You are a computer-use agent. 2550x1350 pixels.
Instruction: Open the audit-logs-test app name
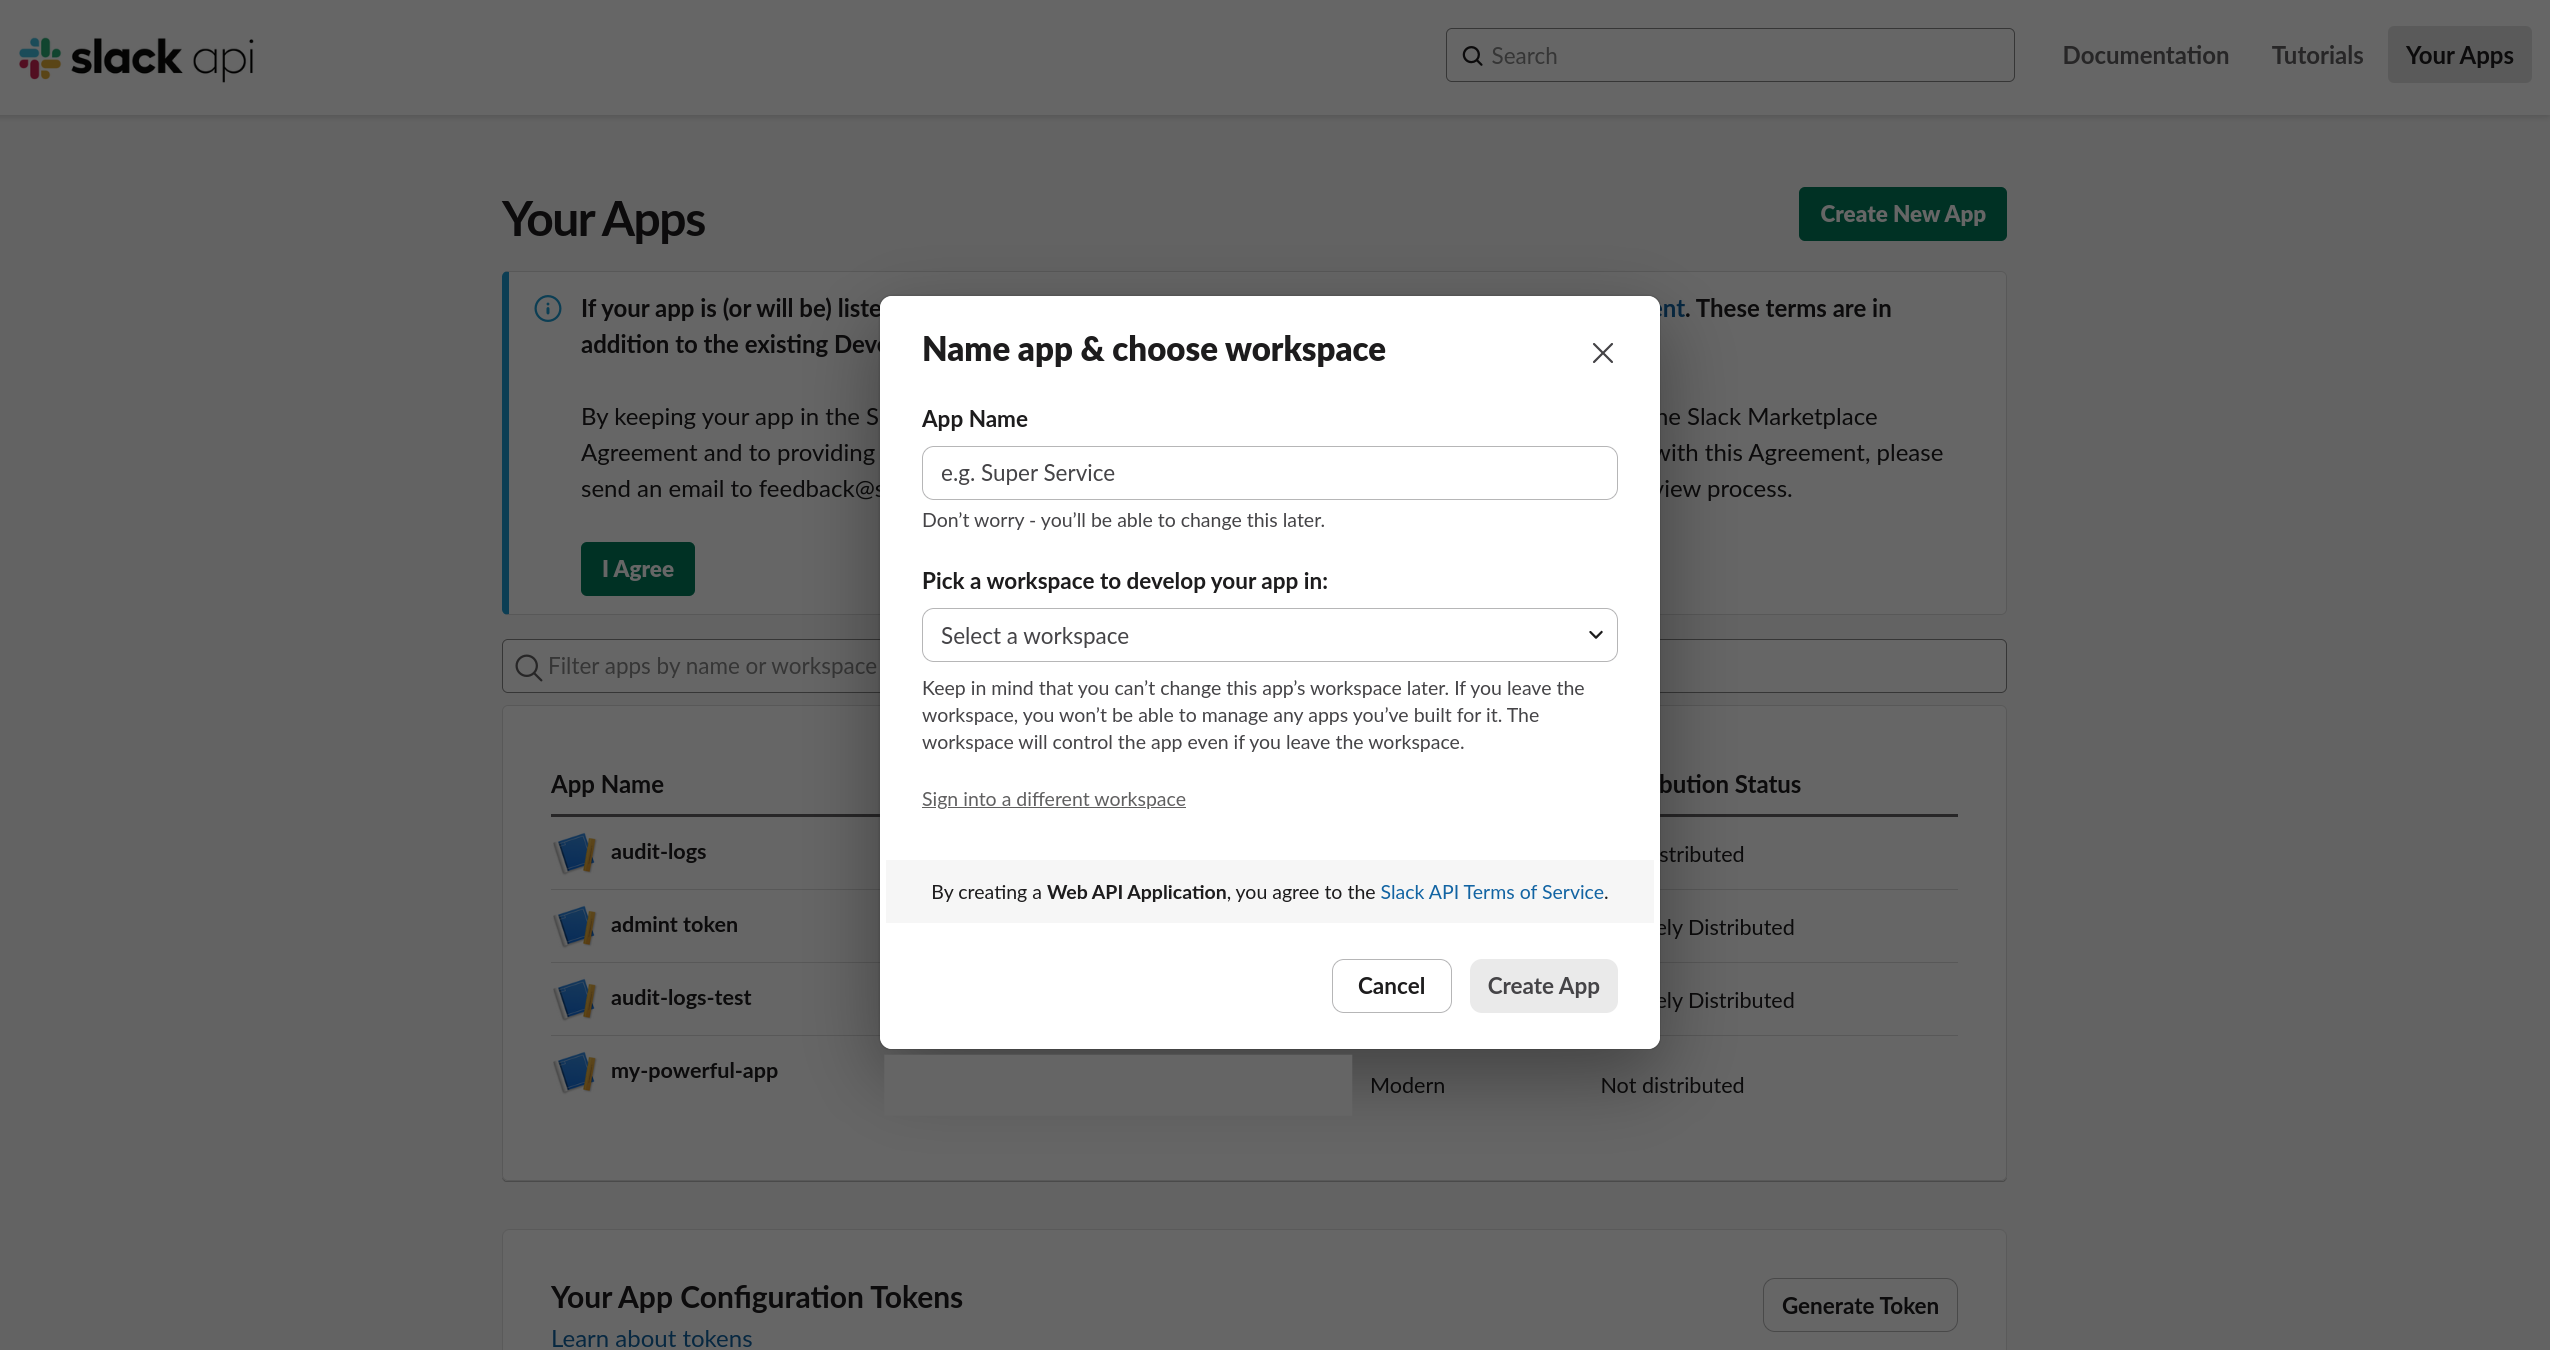click(x=680, y=998)
